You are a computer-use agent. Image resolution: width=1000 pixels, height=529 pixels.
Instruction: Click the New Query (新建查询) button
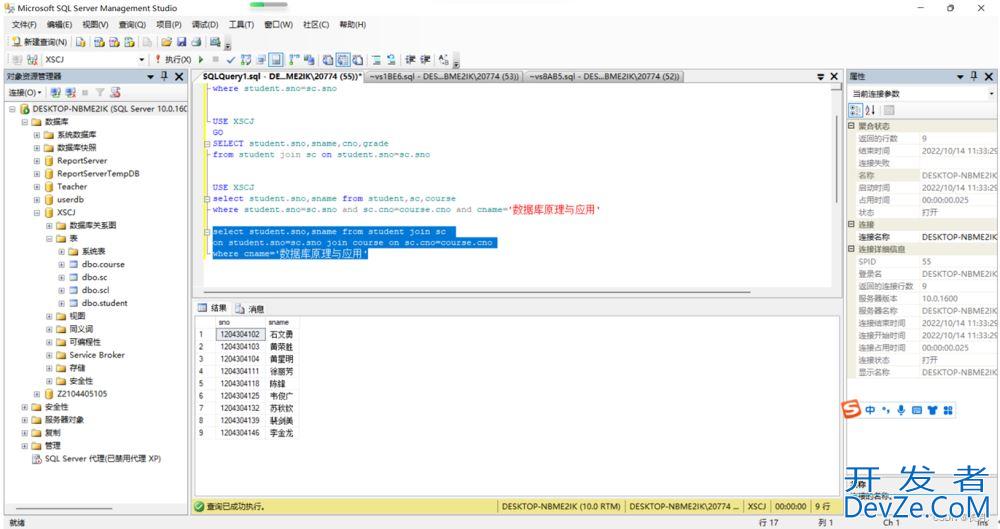40,42
